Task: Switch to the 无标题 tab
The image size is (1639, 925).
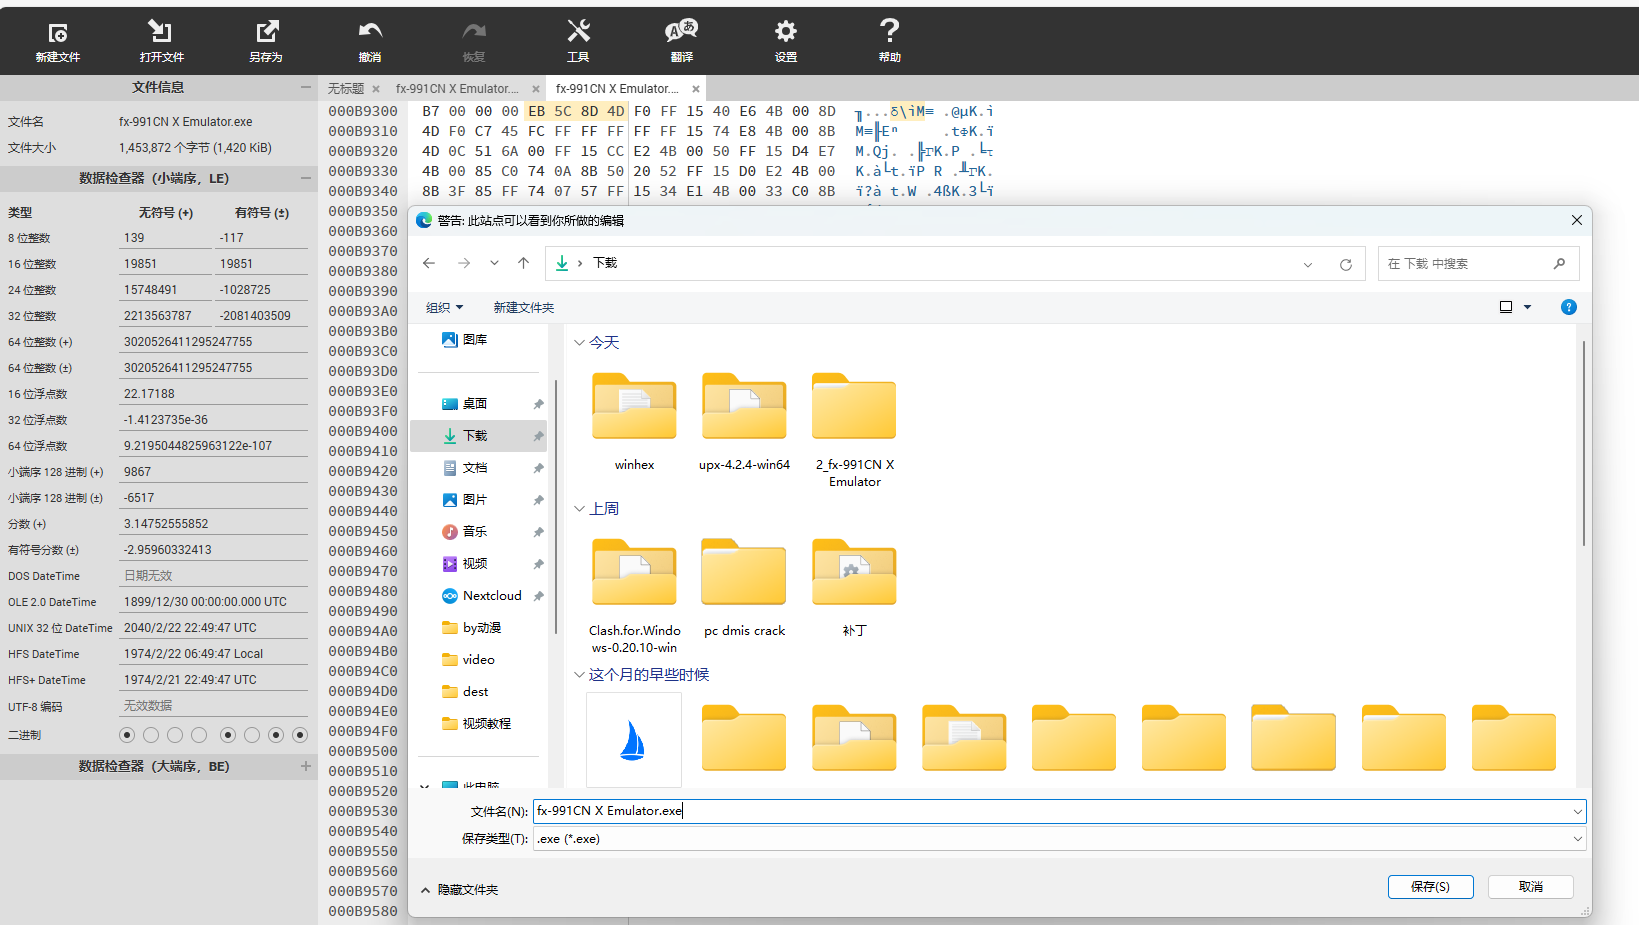Action: pyautogui.click(x=346, y=89)
